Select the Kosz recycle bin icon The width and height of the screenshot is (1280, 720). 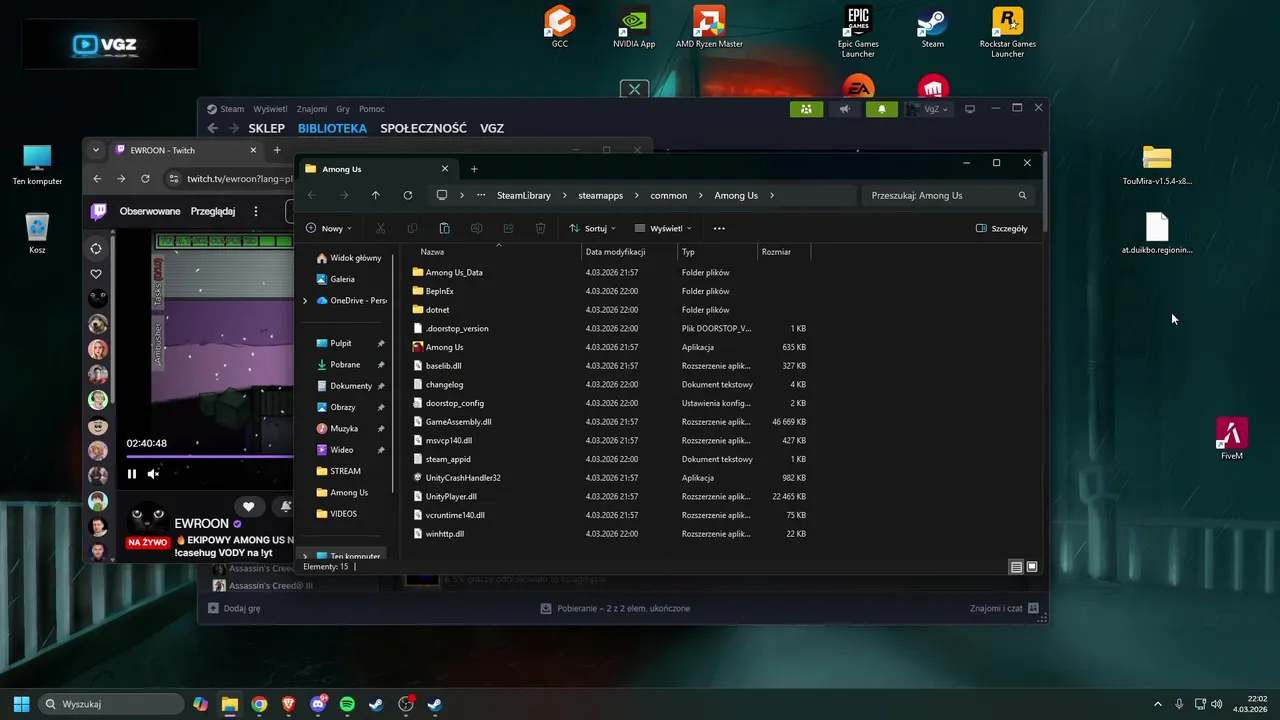coord(37,233)
